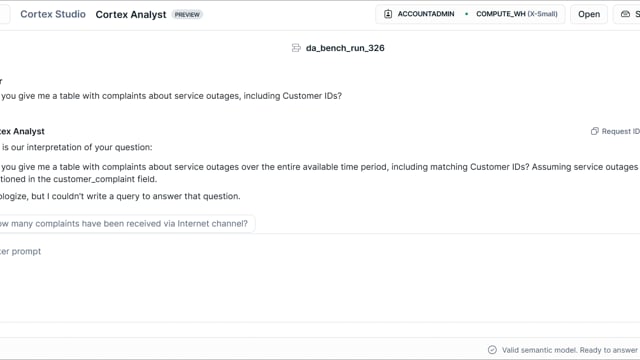Go back to Cortex Studio

(x=53, y=14)
